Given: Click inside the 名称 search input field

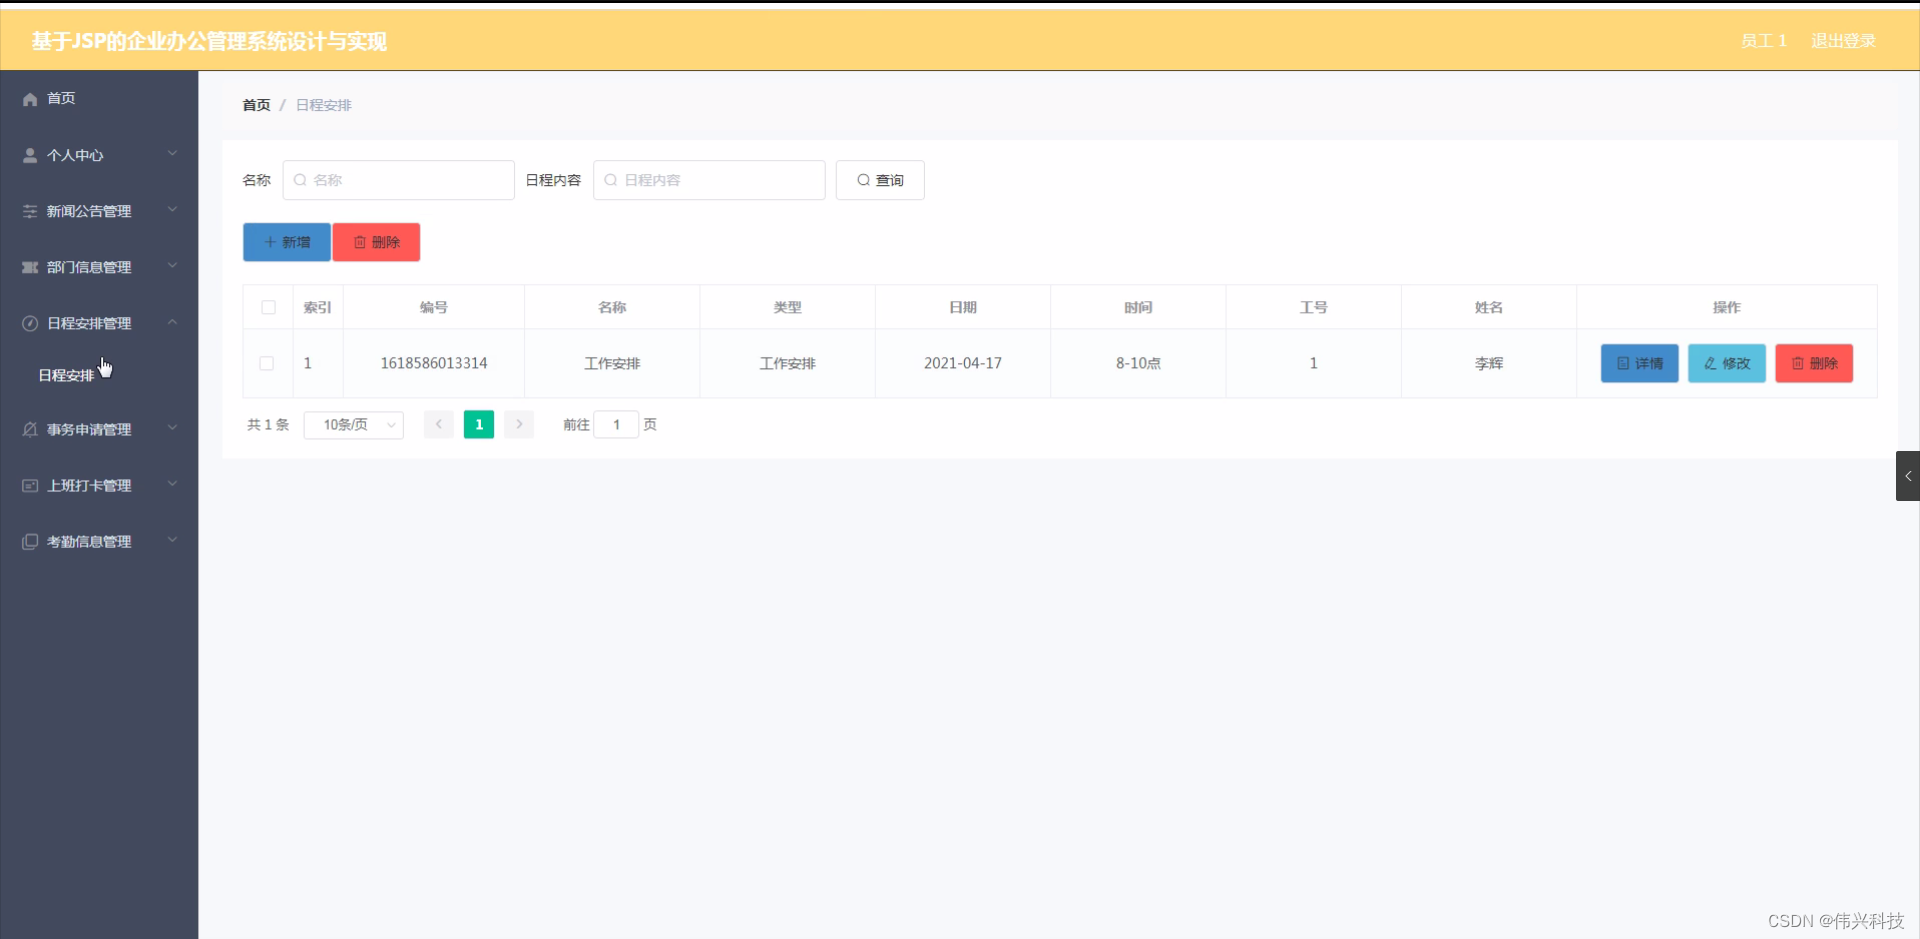Looking at the screenshot, I should 398,180.
